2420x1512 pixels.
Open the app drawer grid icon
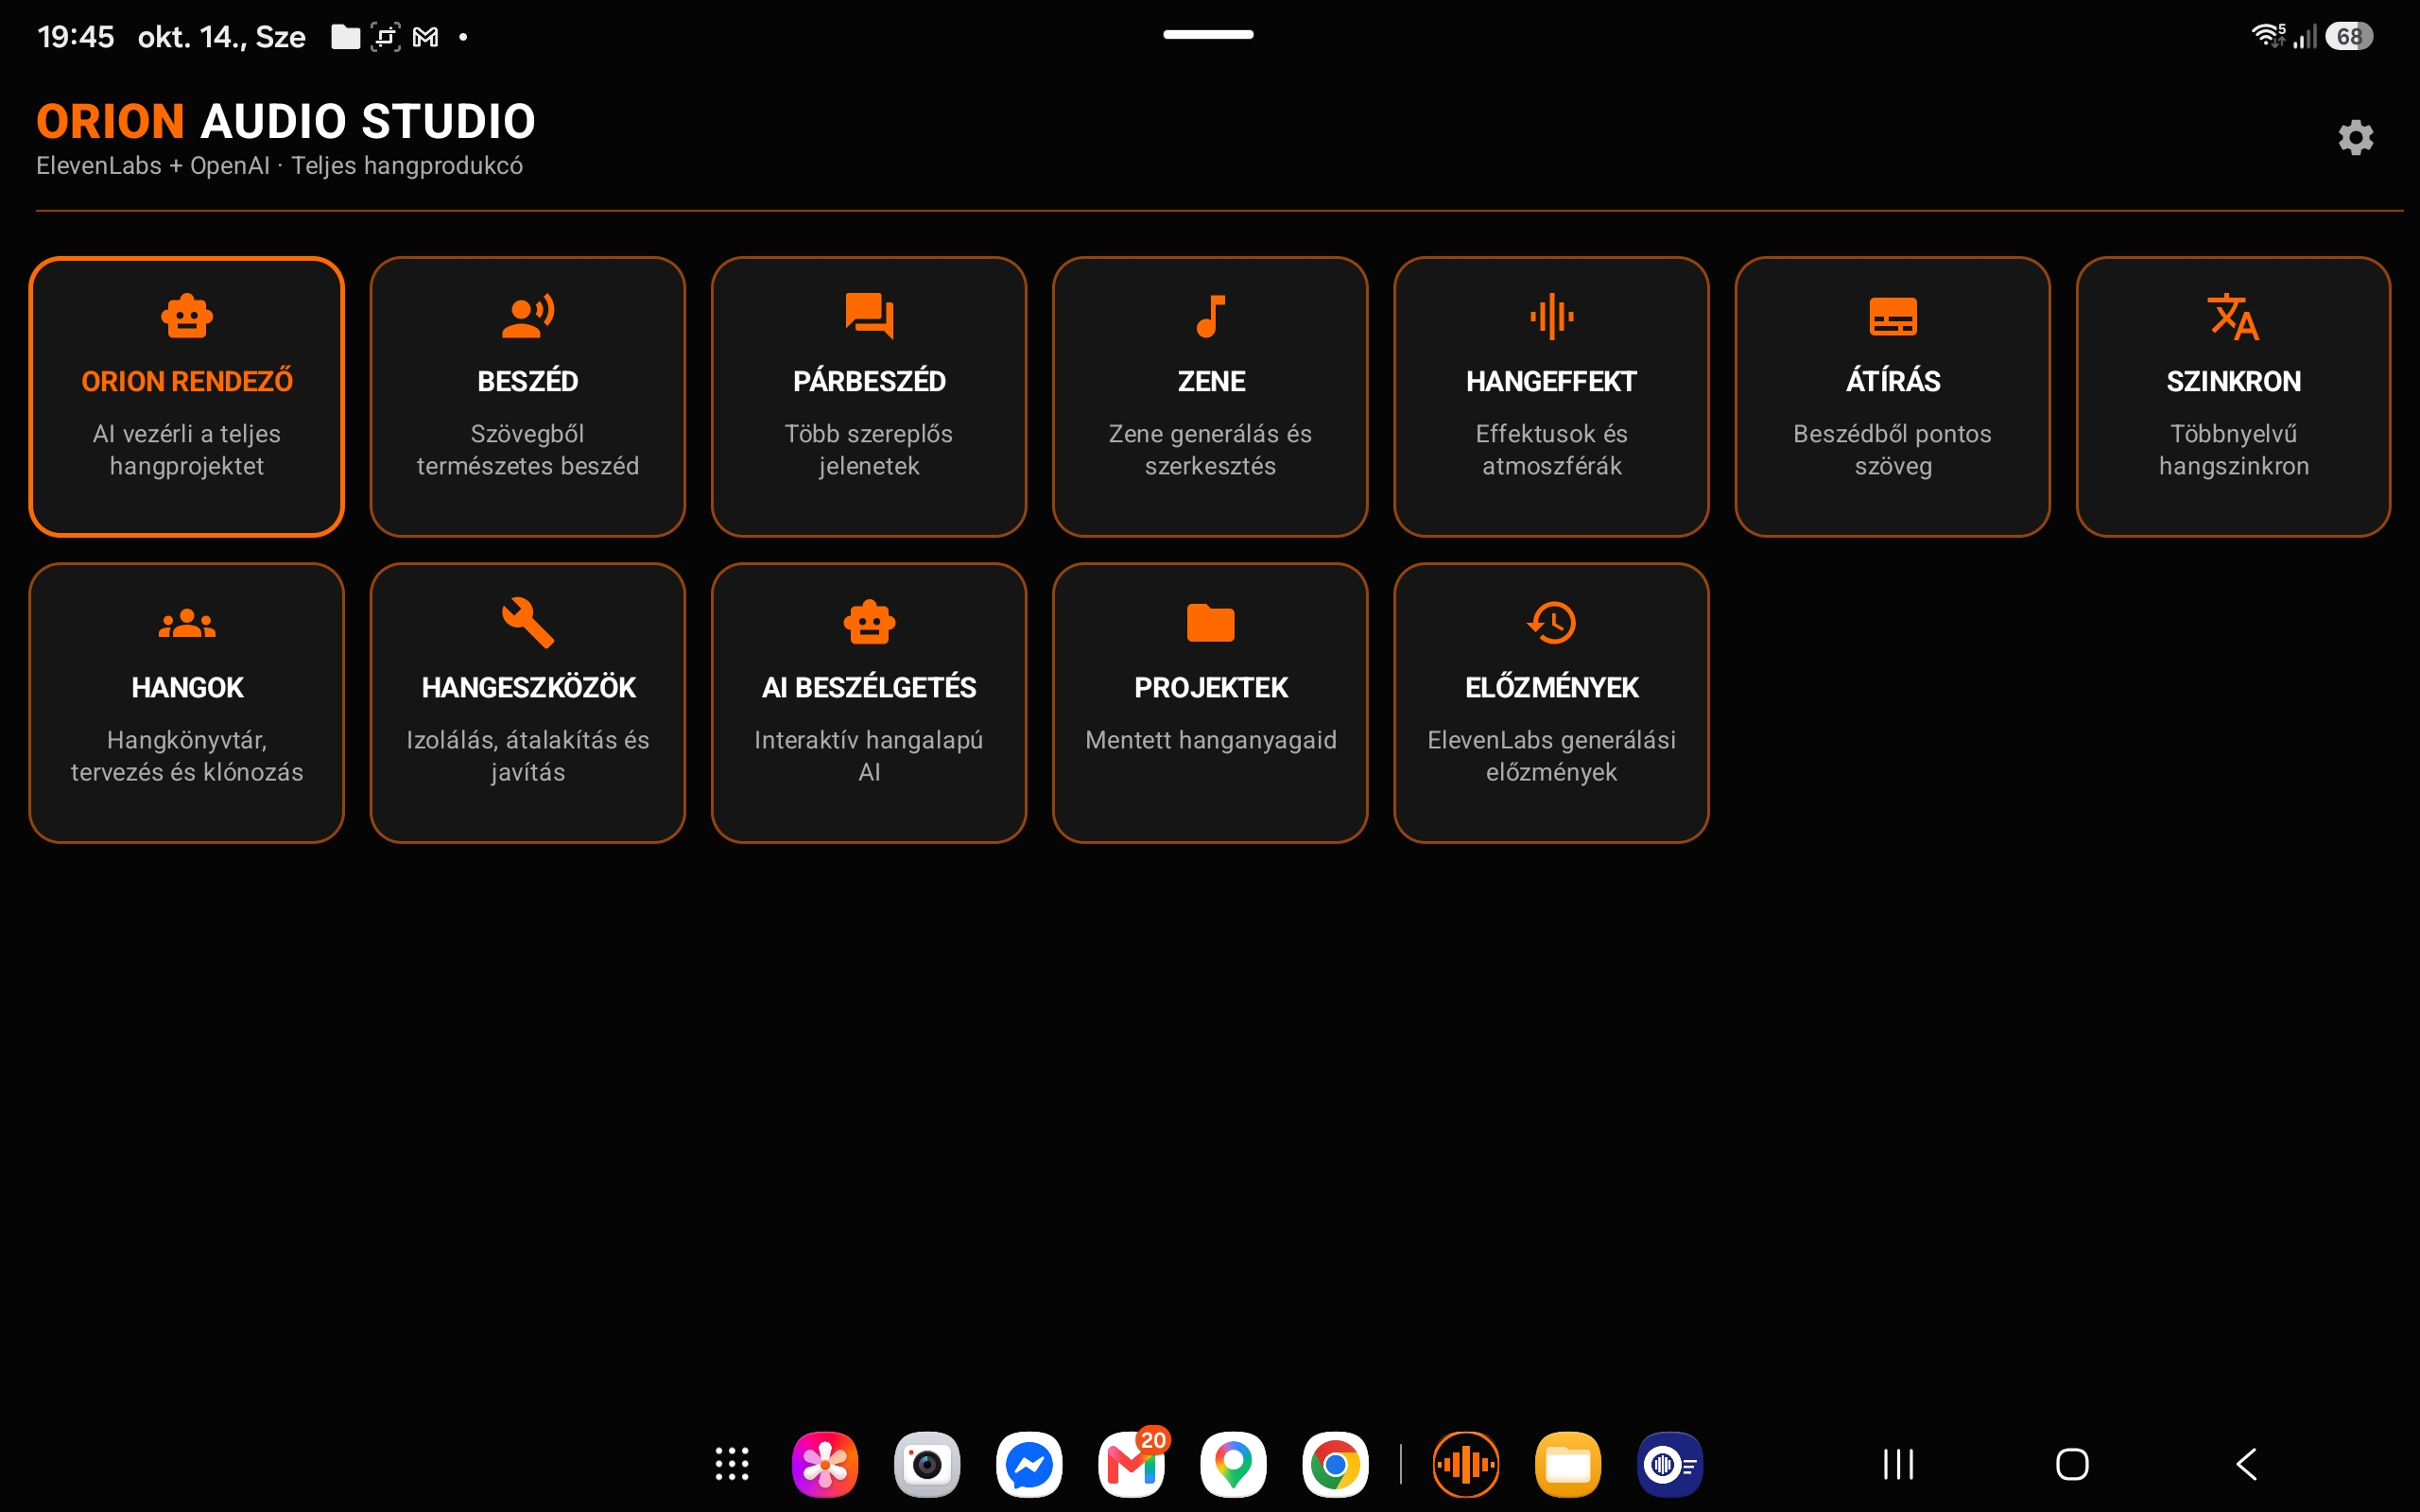point(732,1464)
